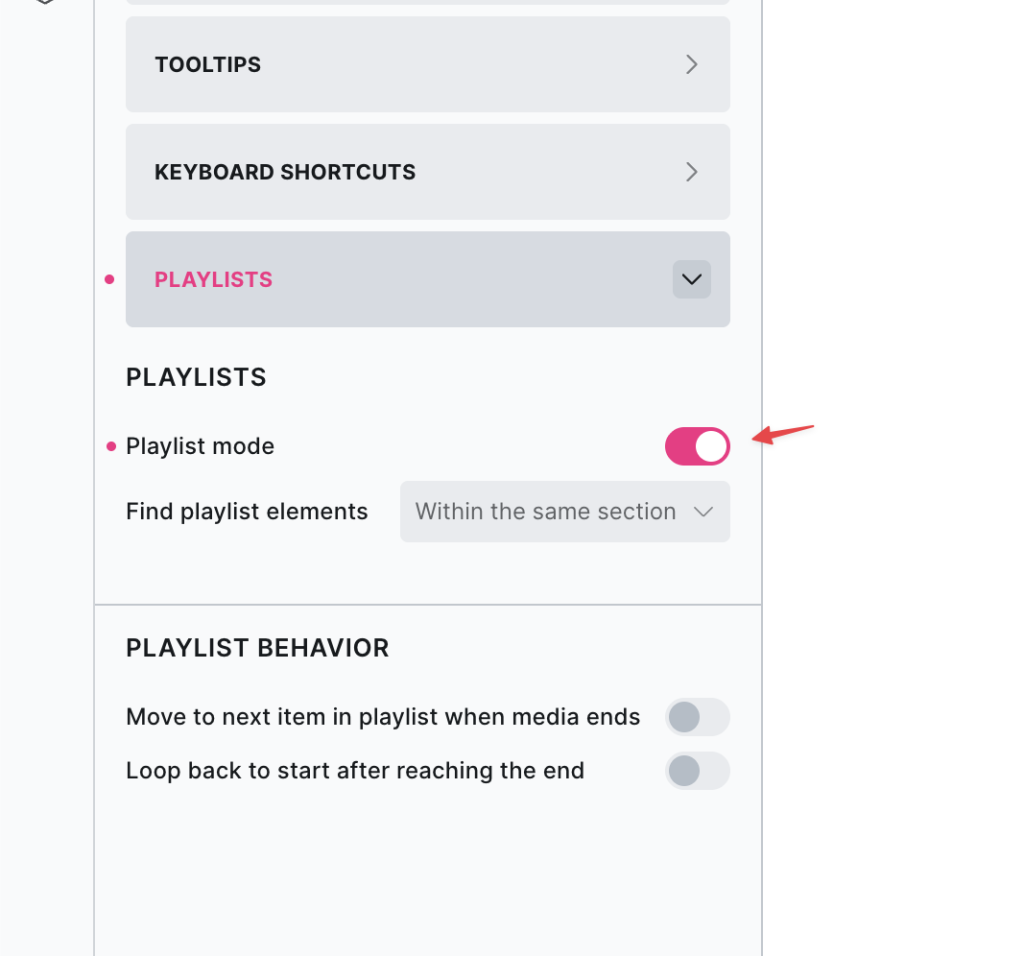Click the Playlists heading below the accordion
The width and height of the screenshot is (1024, 956).
click(x=196, y=377)
